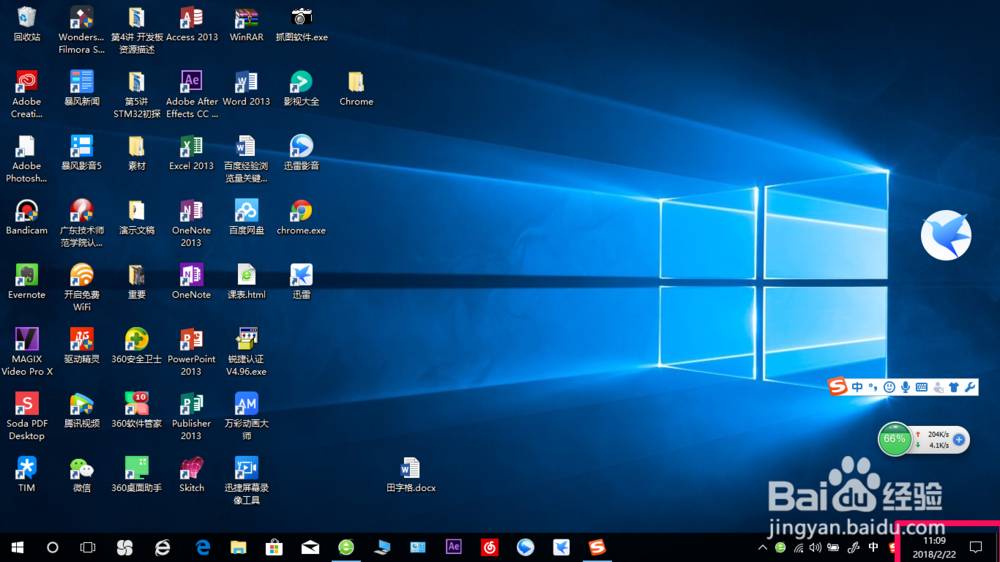Select the MAGIX Video Pro X shortcut
Screen dimensions: 1000x562
27,352
